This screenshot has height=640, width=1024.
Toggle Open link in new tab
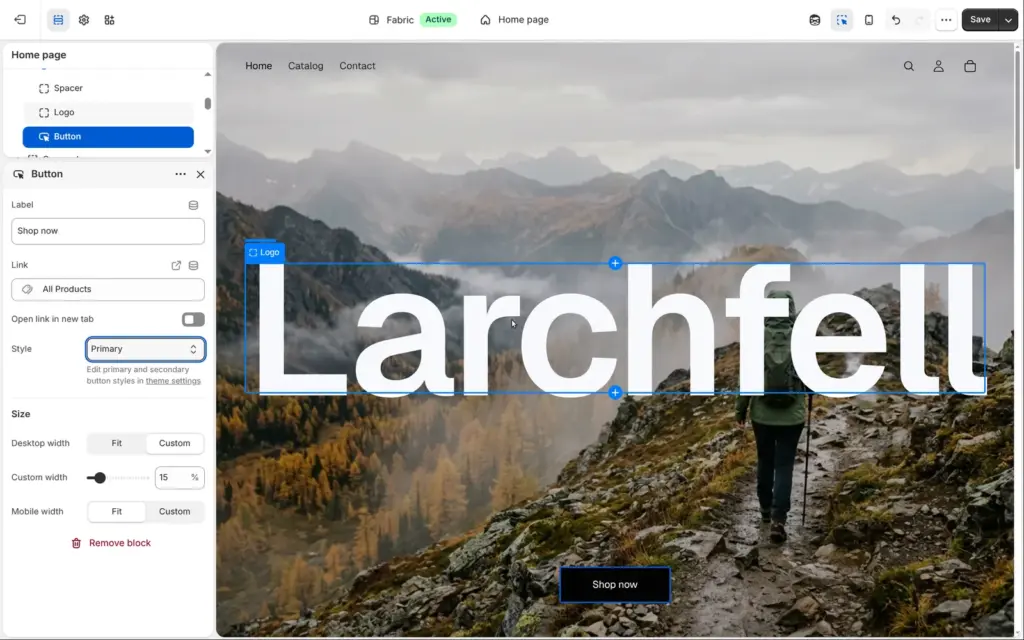(193, 319)
